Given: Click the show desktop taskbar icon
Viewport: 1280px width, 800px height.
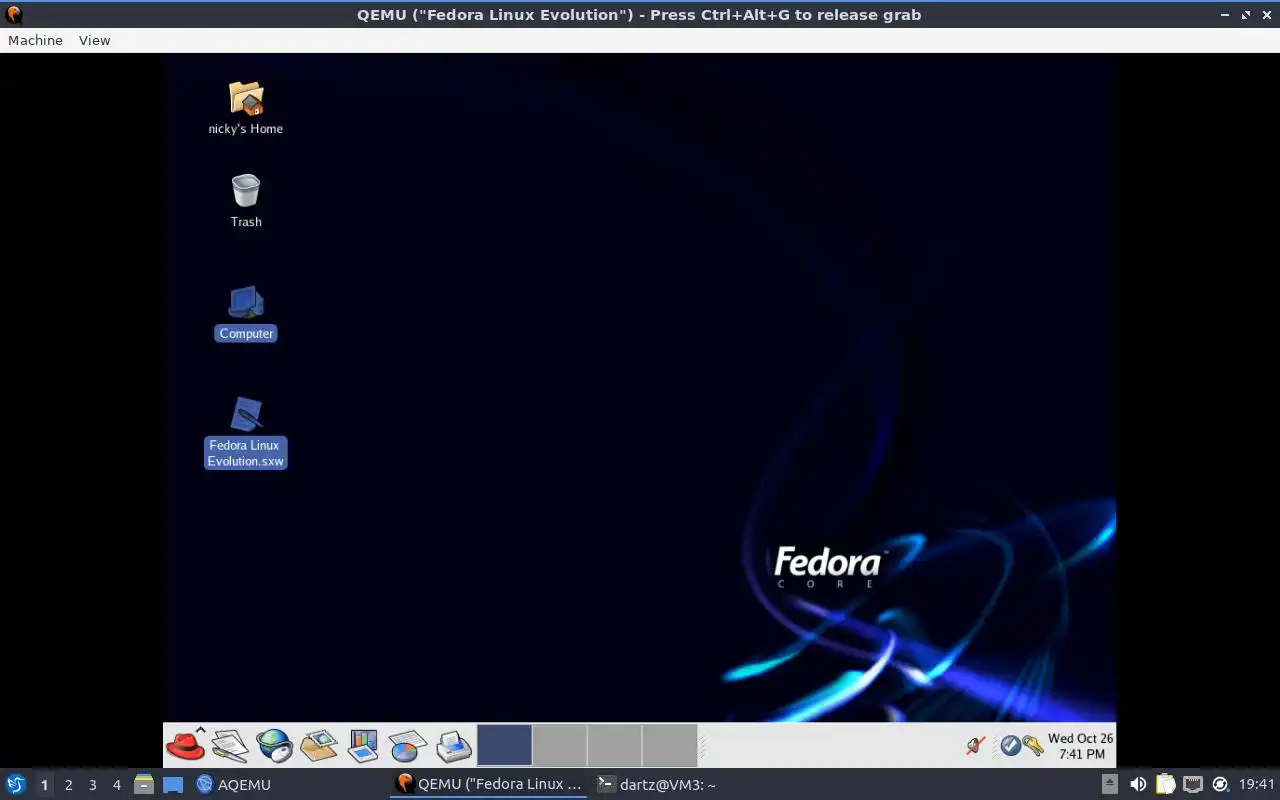Looking at the screenshot, I should coord(173,784).
